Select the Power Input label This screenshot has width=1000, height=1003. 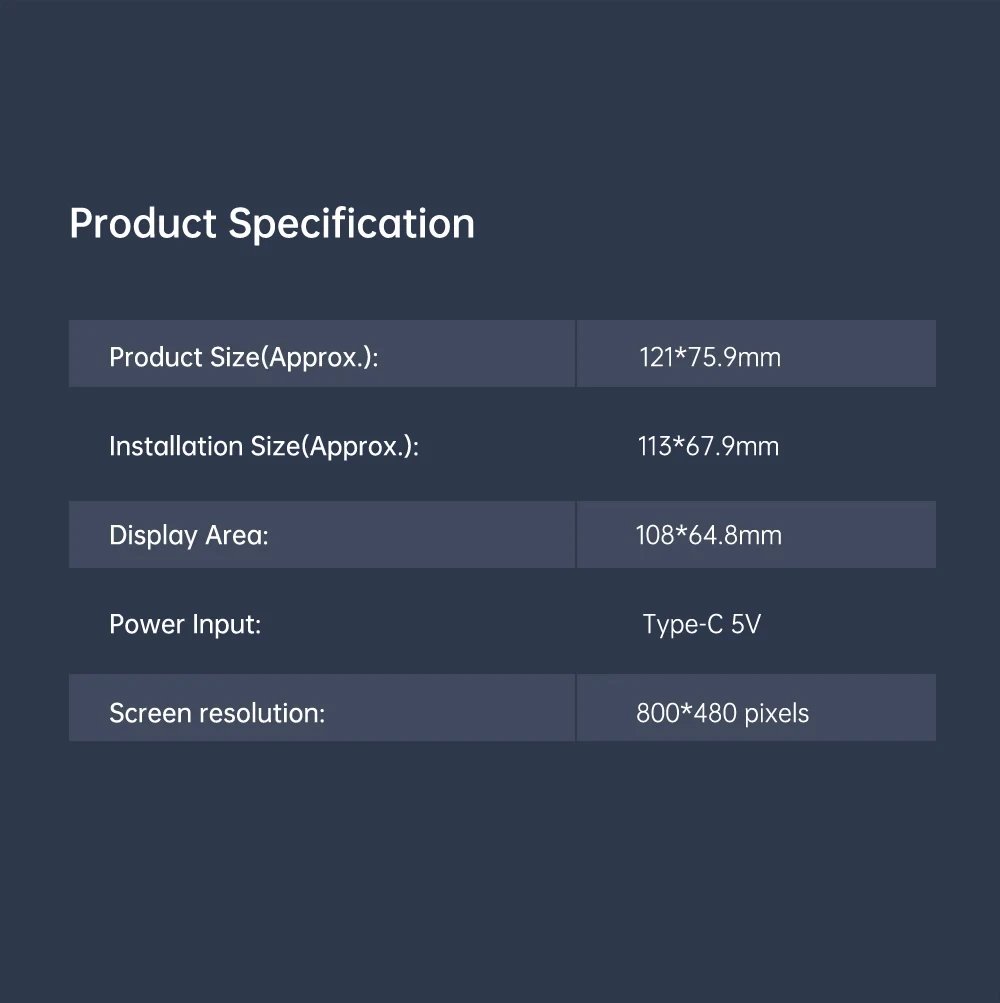[x=185, y=624]
